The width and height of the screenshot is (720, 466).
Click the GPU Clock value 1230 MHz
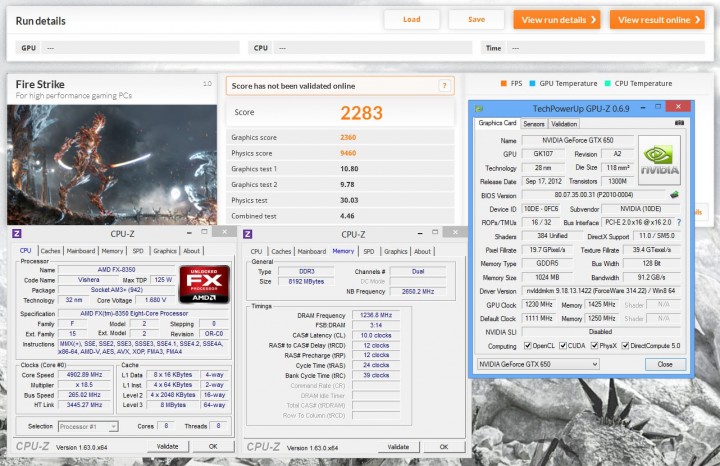tap(539, 304)
